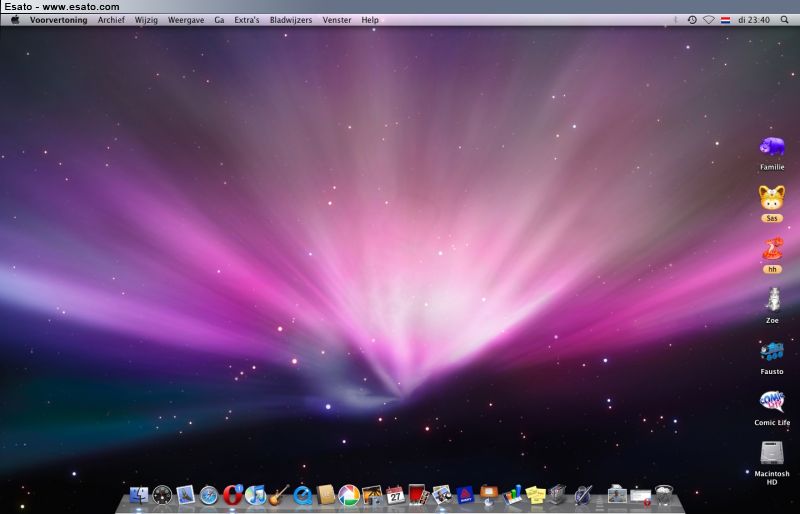
Task: Select the Comic Life desktop icon
Action: point(772,402)
